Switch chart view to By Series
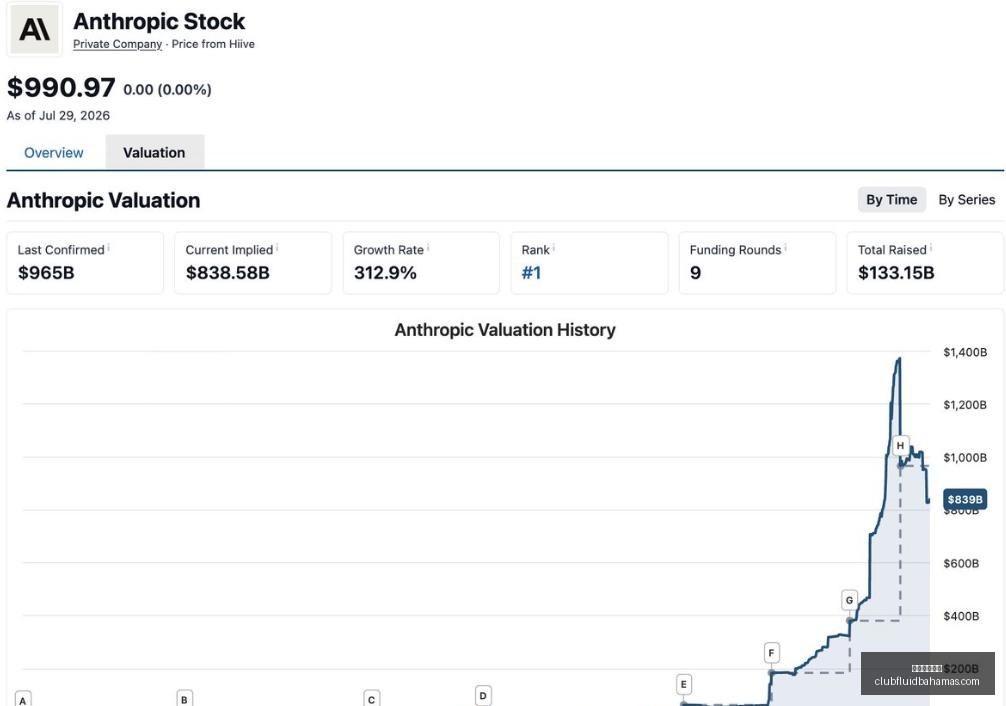The width and height of the screenshot is (1006, 706). (966, 200)
